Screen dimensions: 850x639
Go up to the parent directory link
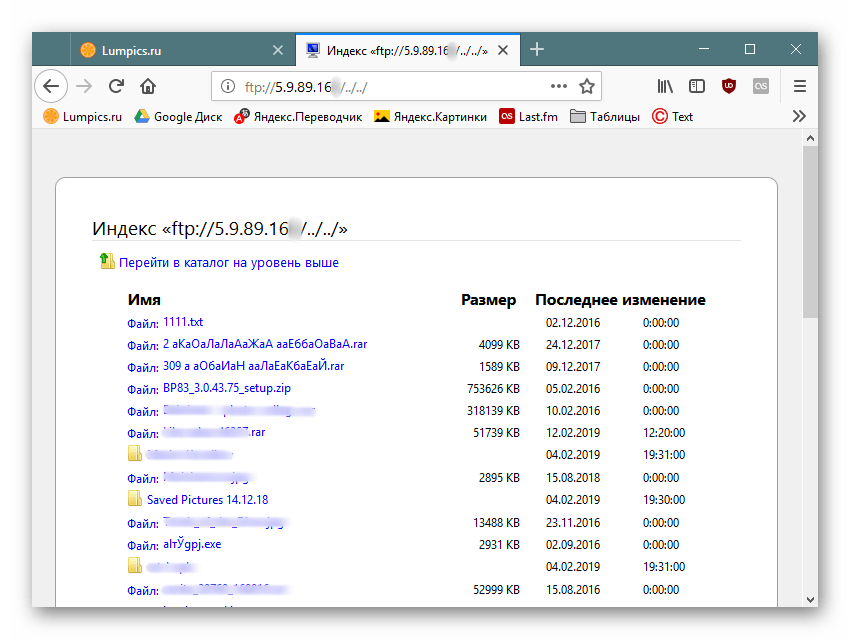coord(228,263)
